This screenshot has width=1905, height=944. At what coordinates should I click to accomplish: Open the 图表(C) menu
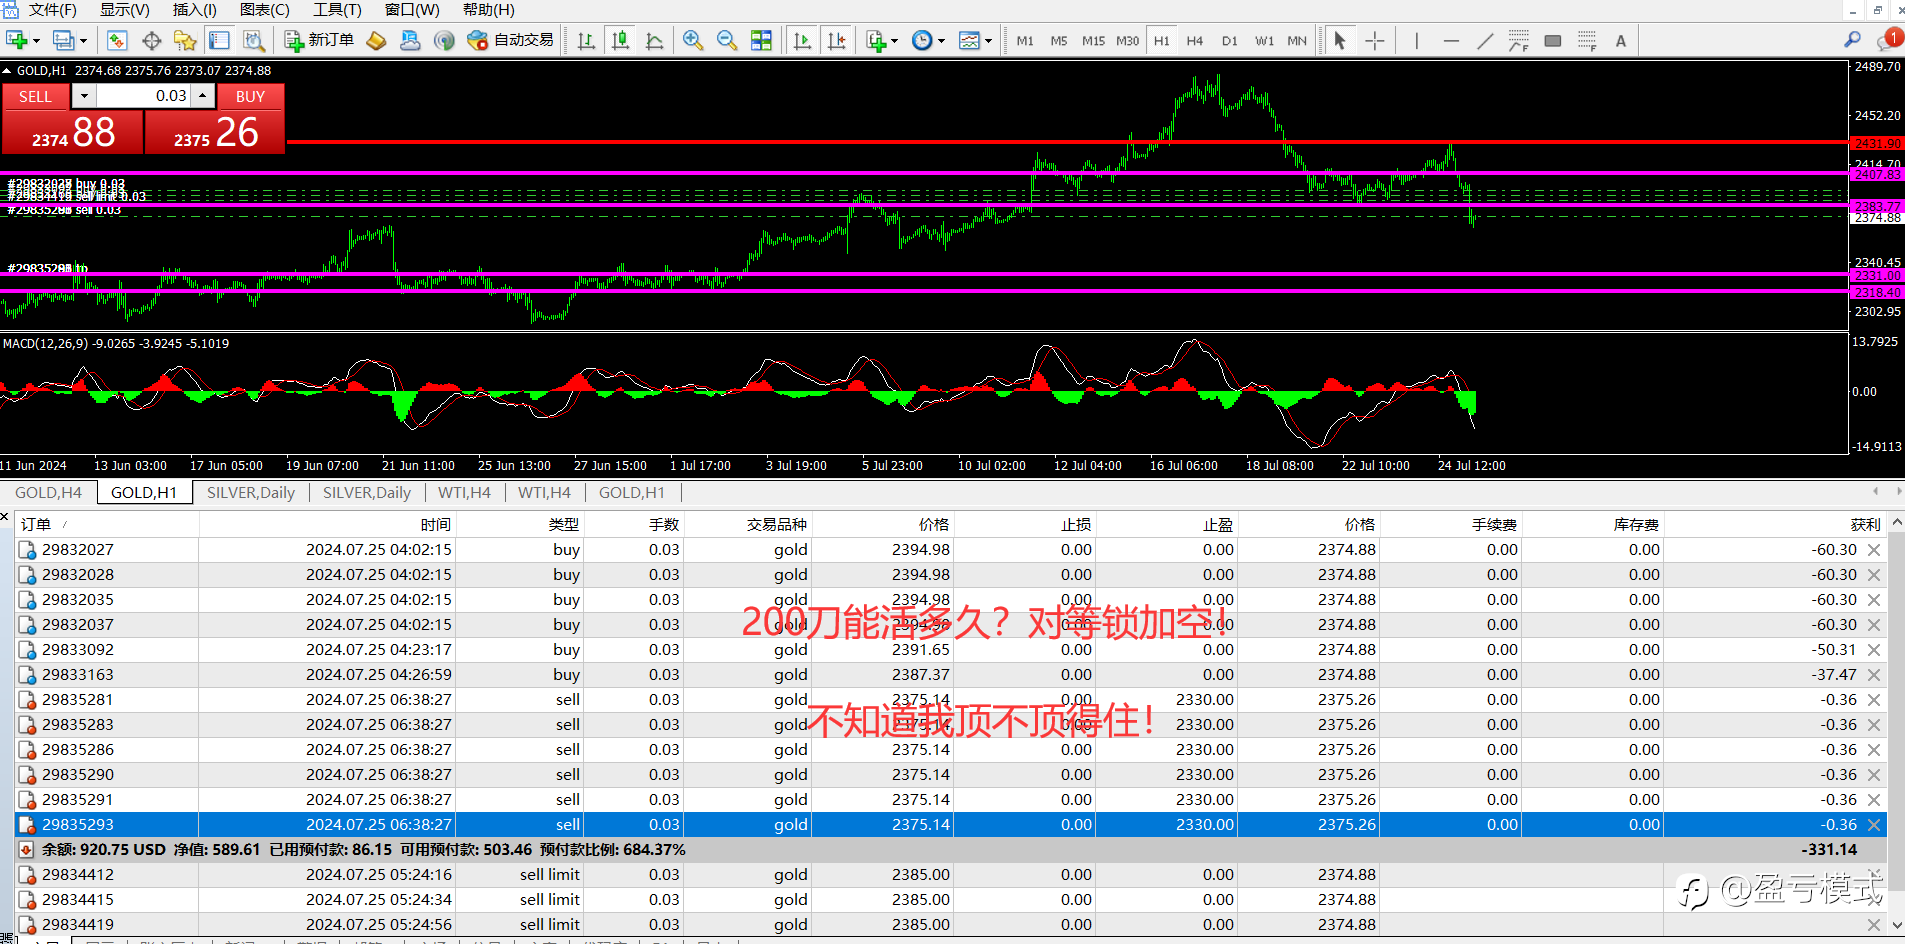coord(264,10)
